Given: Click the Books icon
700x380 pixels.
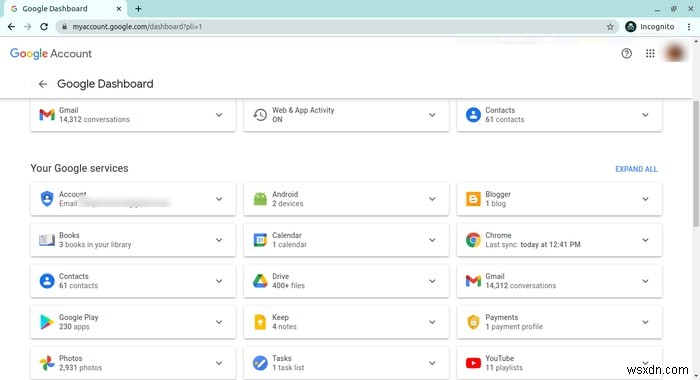Looking at the screenshot, I should [47, 240].
